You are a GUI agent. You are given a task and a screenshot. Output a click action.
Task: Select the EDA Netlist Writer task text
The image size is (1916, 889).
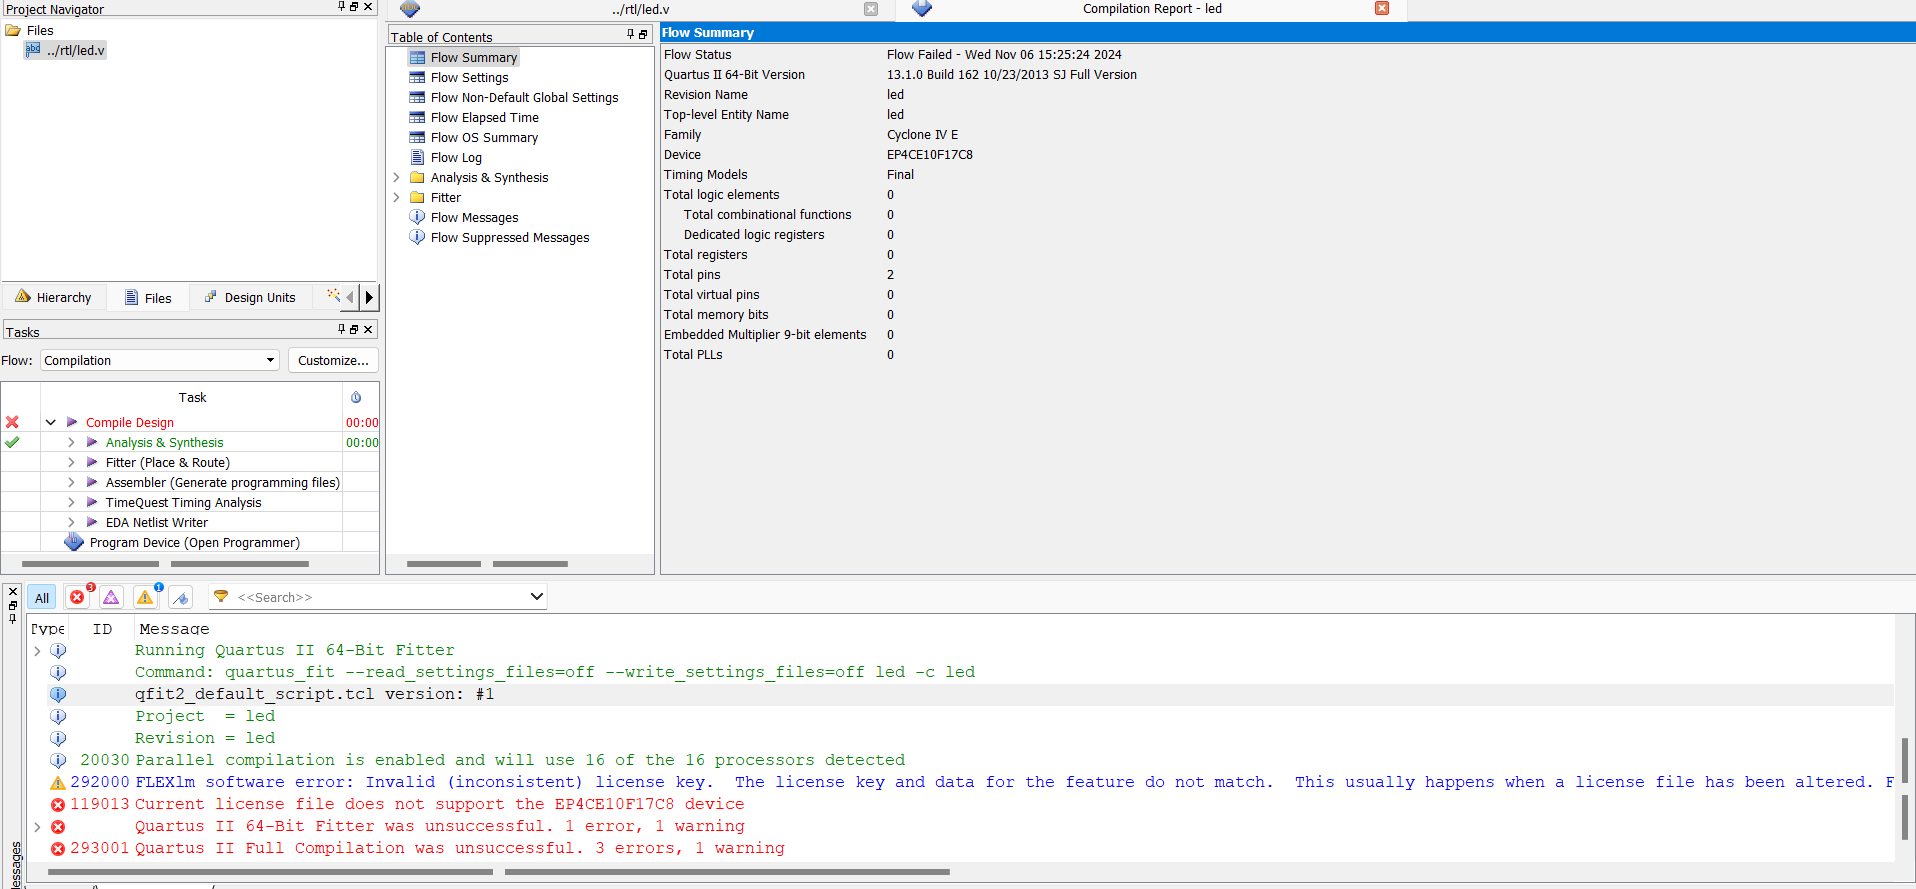coord(157,522)
